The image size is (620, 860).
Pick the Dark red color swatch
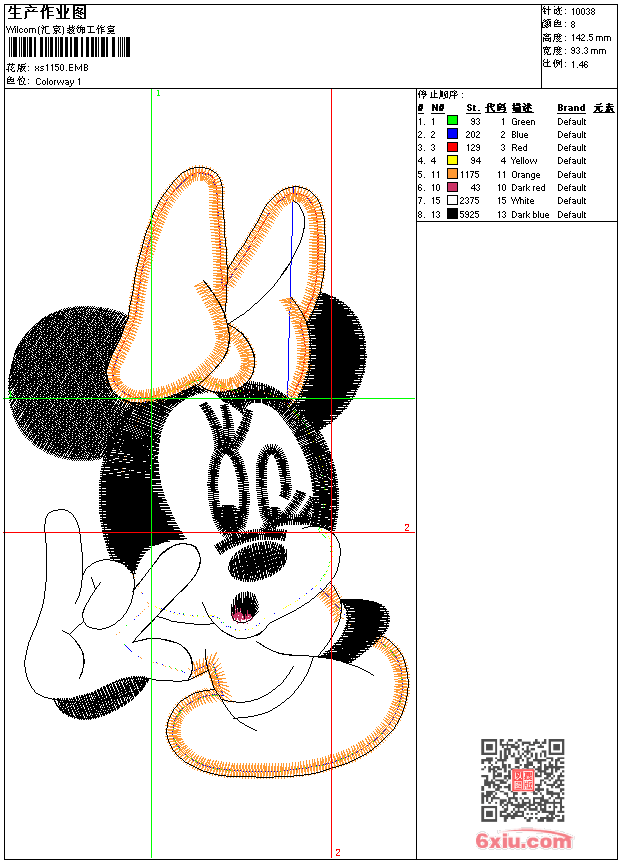(452, 187)
